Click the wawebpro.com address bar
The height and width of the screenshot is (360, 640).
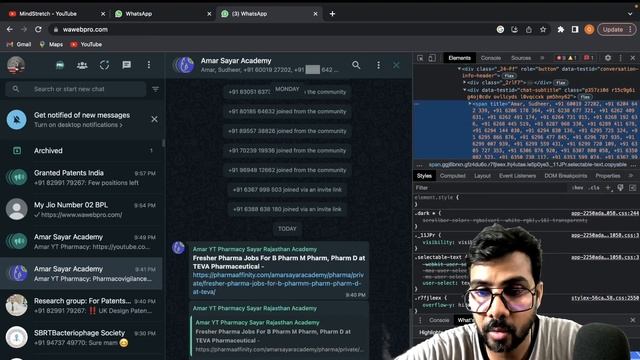pyautogui.click(x=269, y=29)
